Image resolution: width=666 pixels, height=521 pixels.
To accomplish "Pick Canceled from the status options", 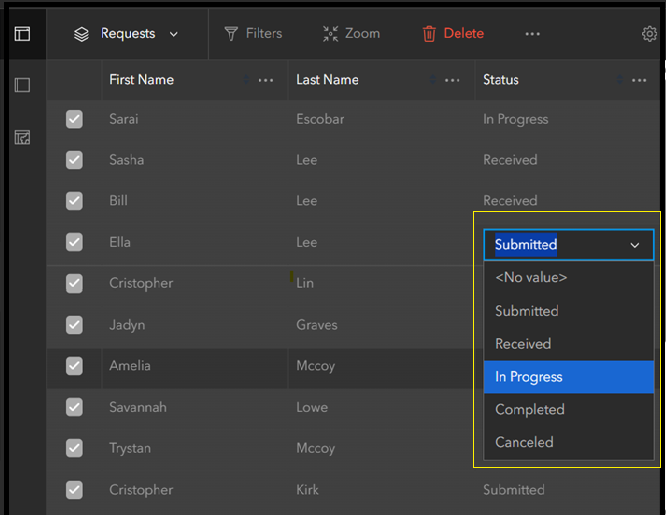I will point(568,442).
